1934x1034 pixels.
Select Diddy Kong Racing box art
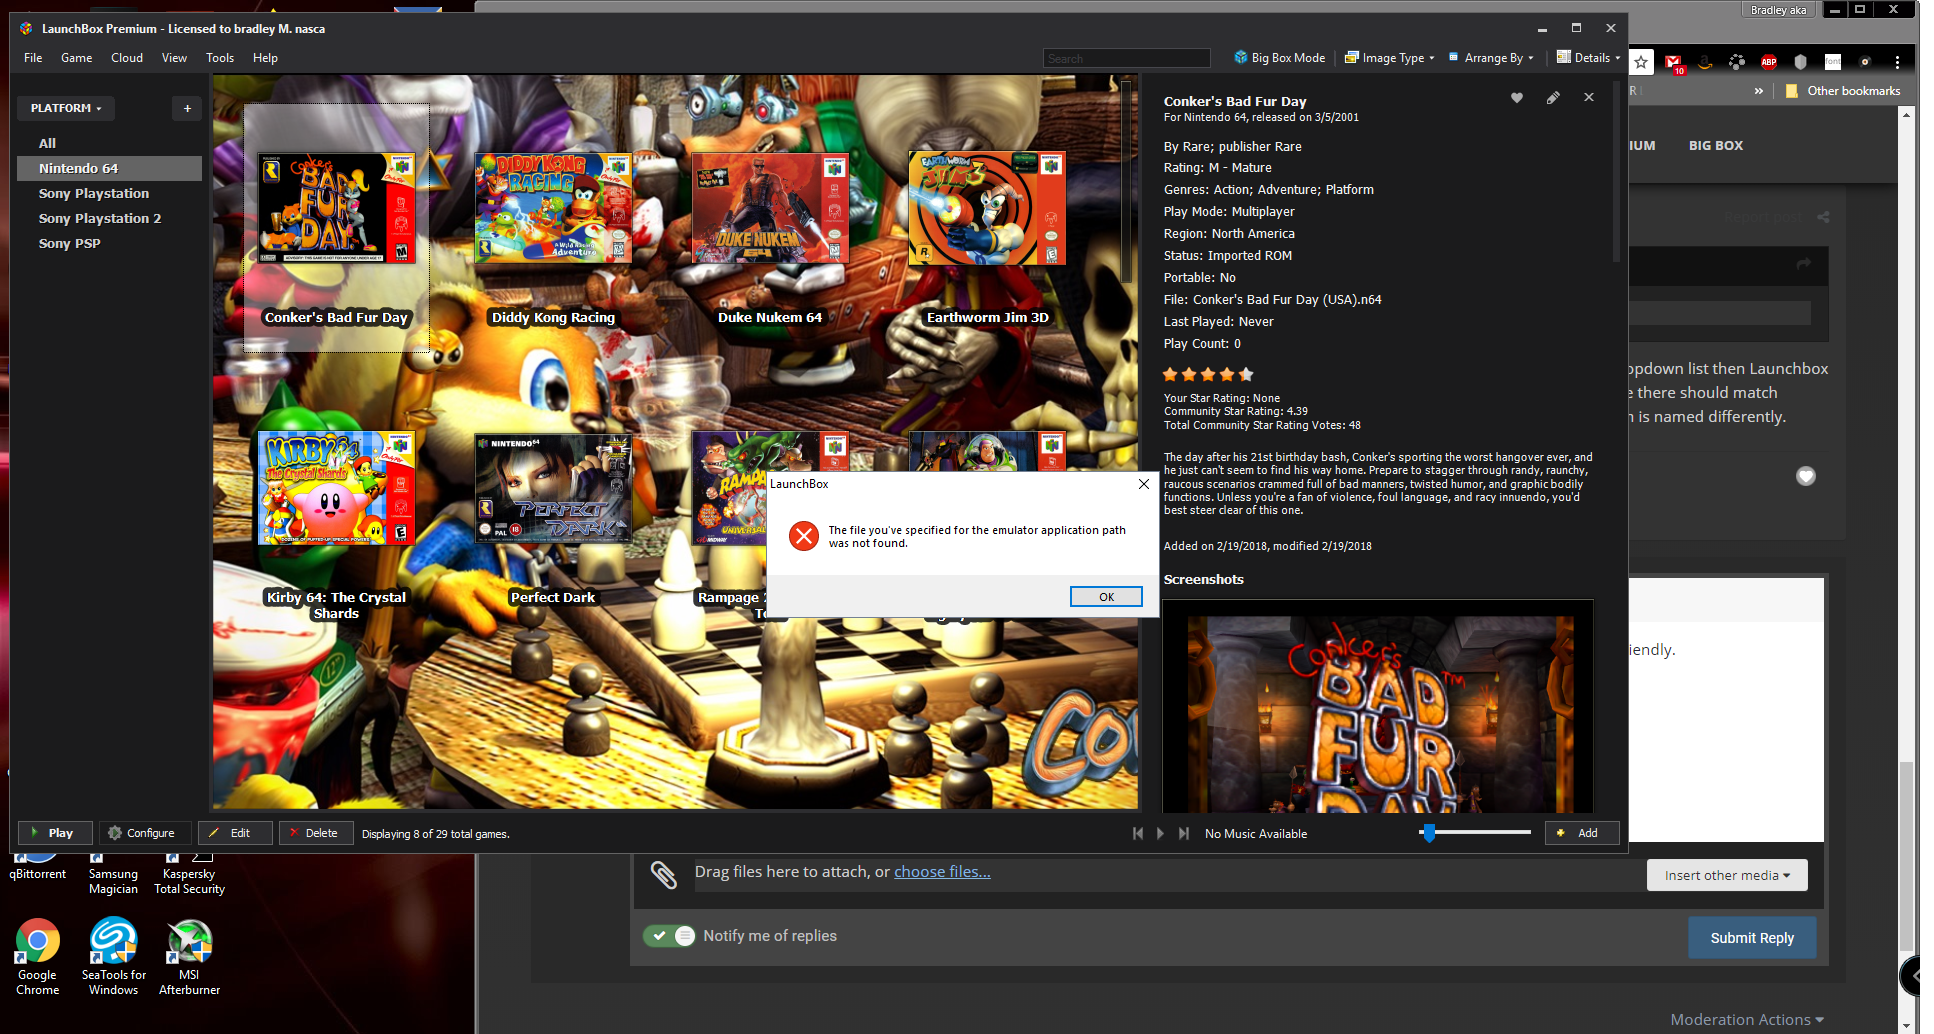click(553, 208)
